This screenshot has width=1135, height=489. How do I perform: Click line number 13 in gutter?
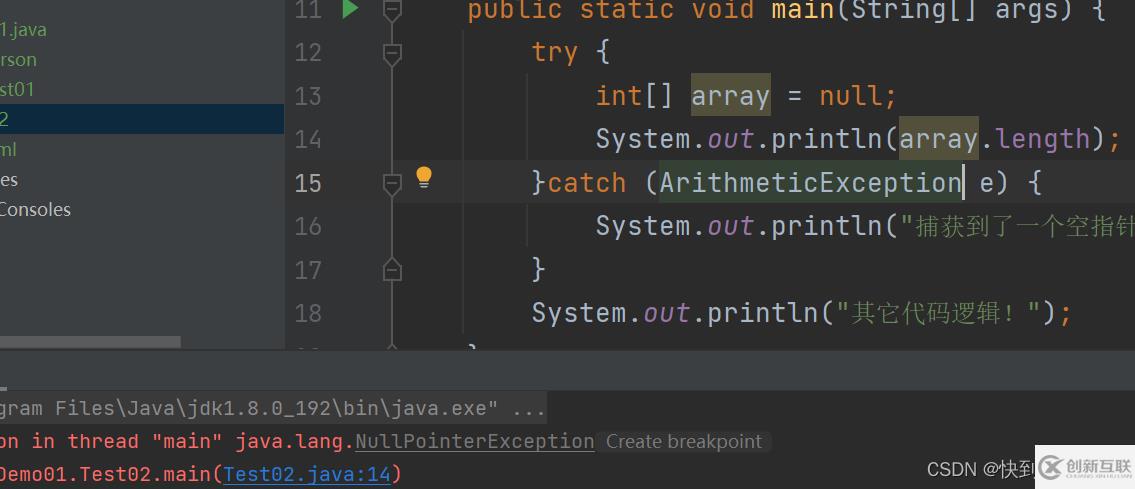pos(308,96)
